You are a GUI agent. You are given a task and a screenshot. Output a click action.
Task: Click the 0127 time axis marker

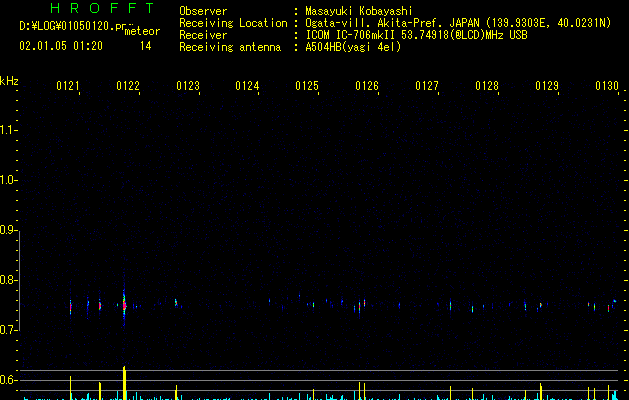click(427, 86)
